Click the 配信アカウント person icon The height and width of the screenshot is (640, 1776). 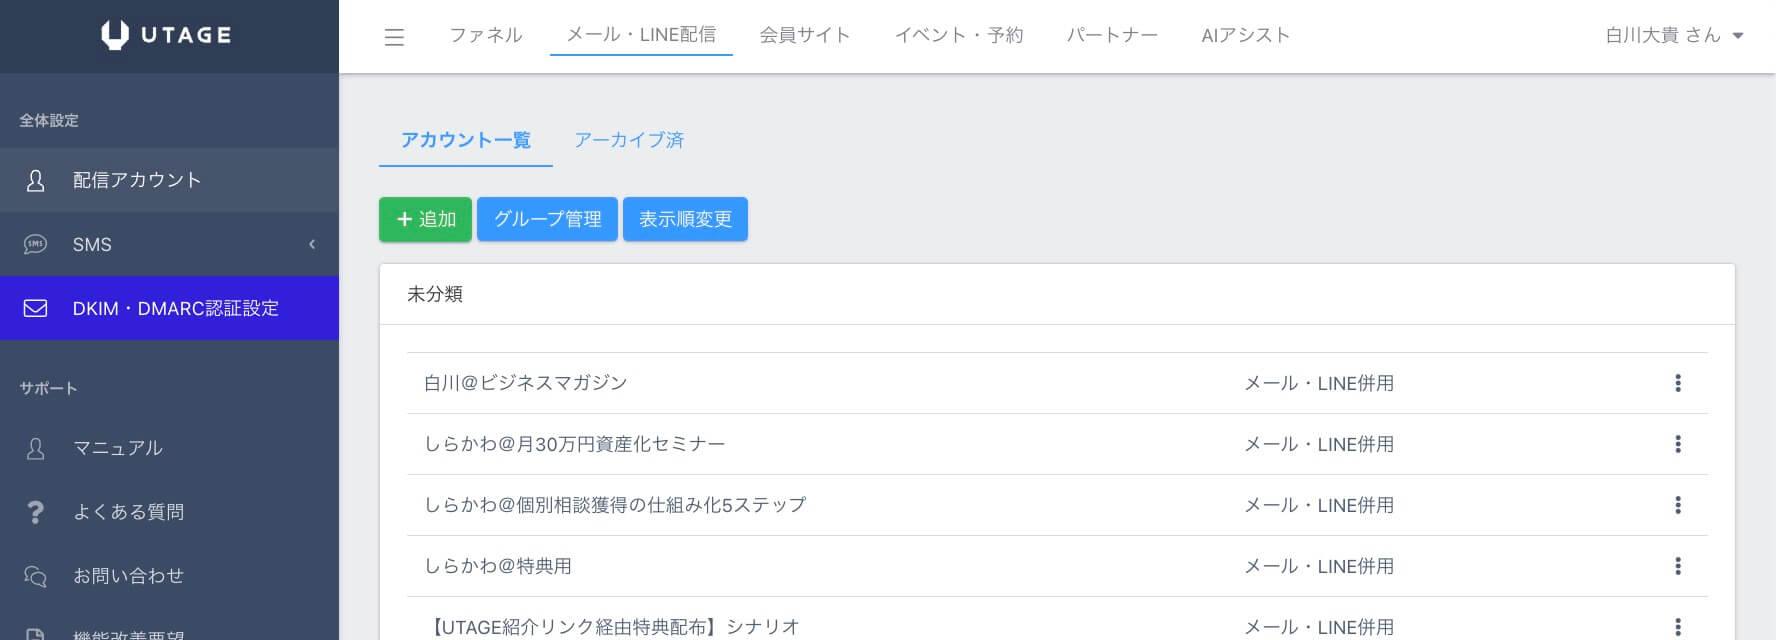[x=35, y=180]
